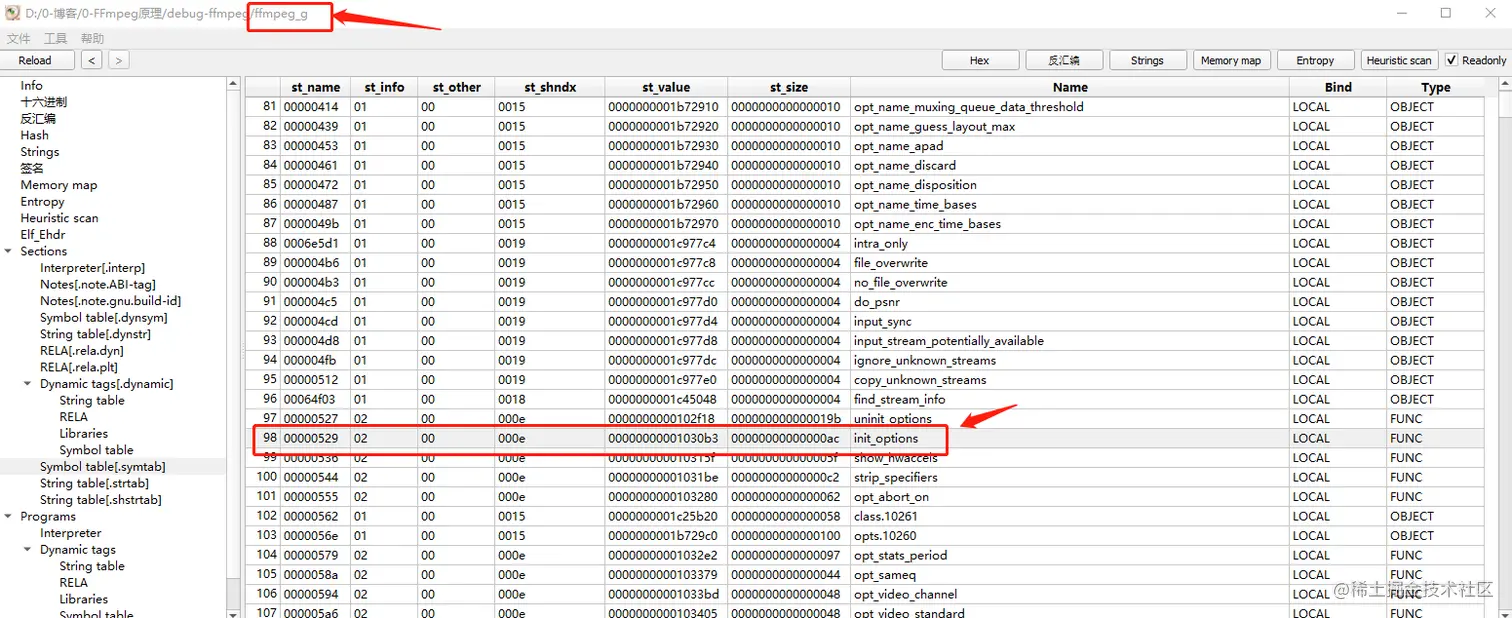The image size is (1512, 618).
Task: Select String table[.dynstr] section
Action: [x=97, y=334]
